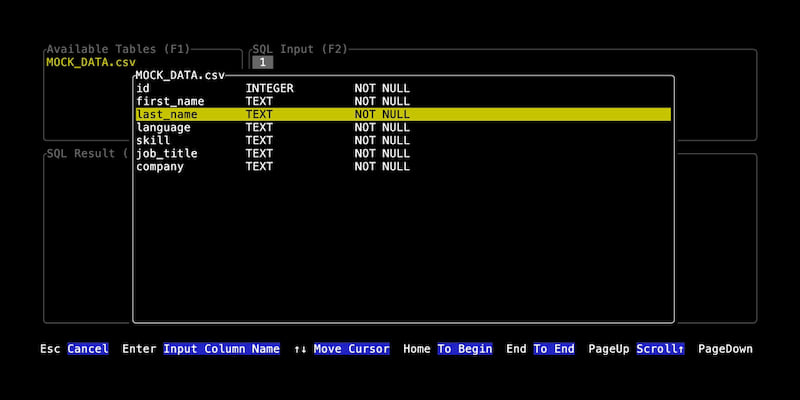Click the Cancel shortcut label
The height and width of the screenshot is (400, 800).
(88, 349)
